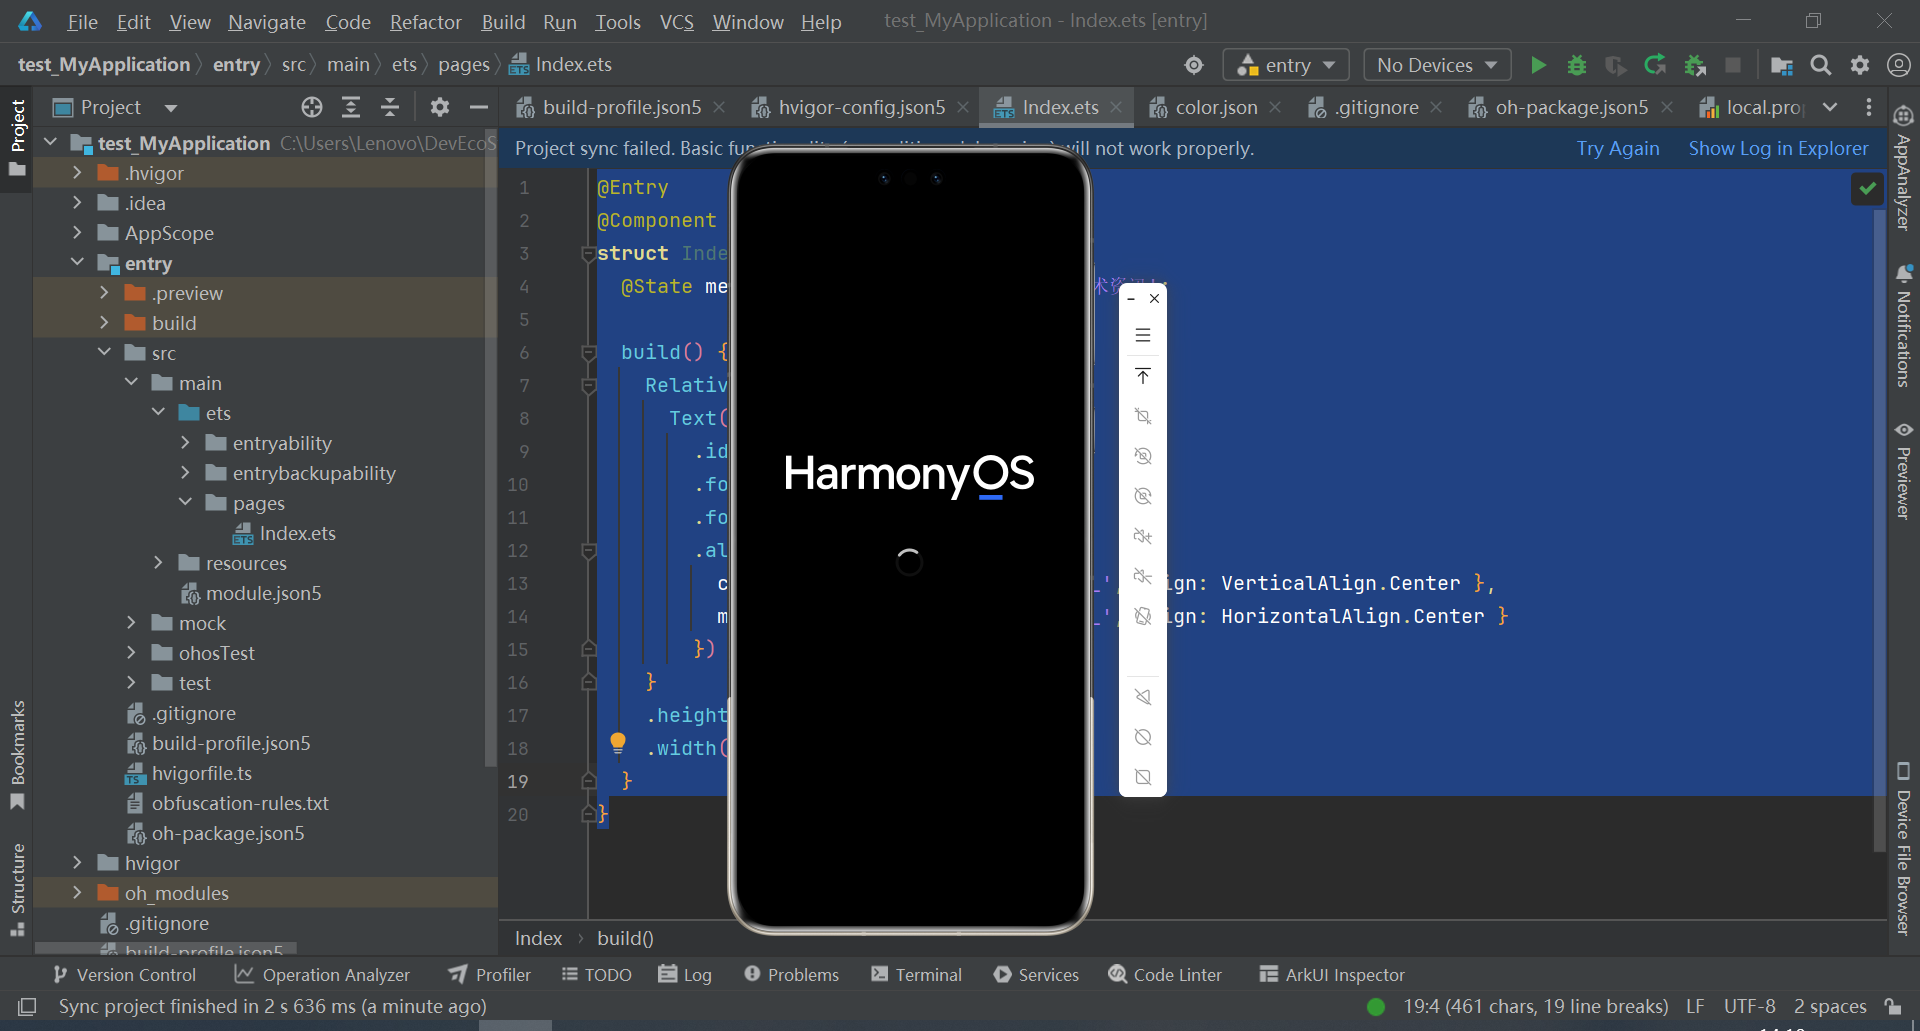Click Show Log in Explorer link
1920x1031 pixels.
point(1778,148)
